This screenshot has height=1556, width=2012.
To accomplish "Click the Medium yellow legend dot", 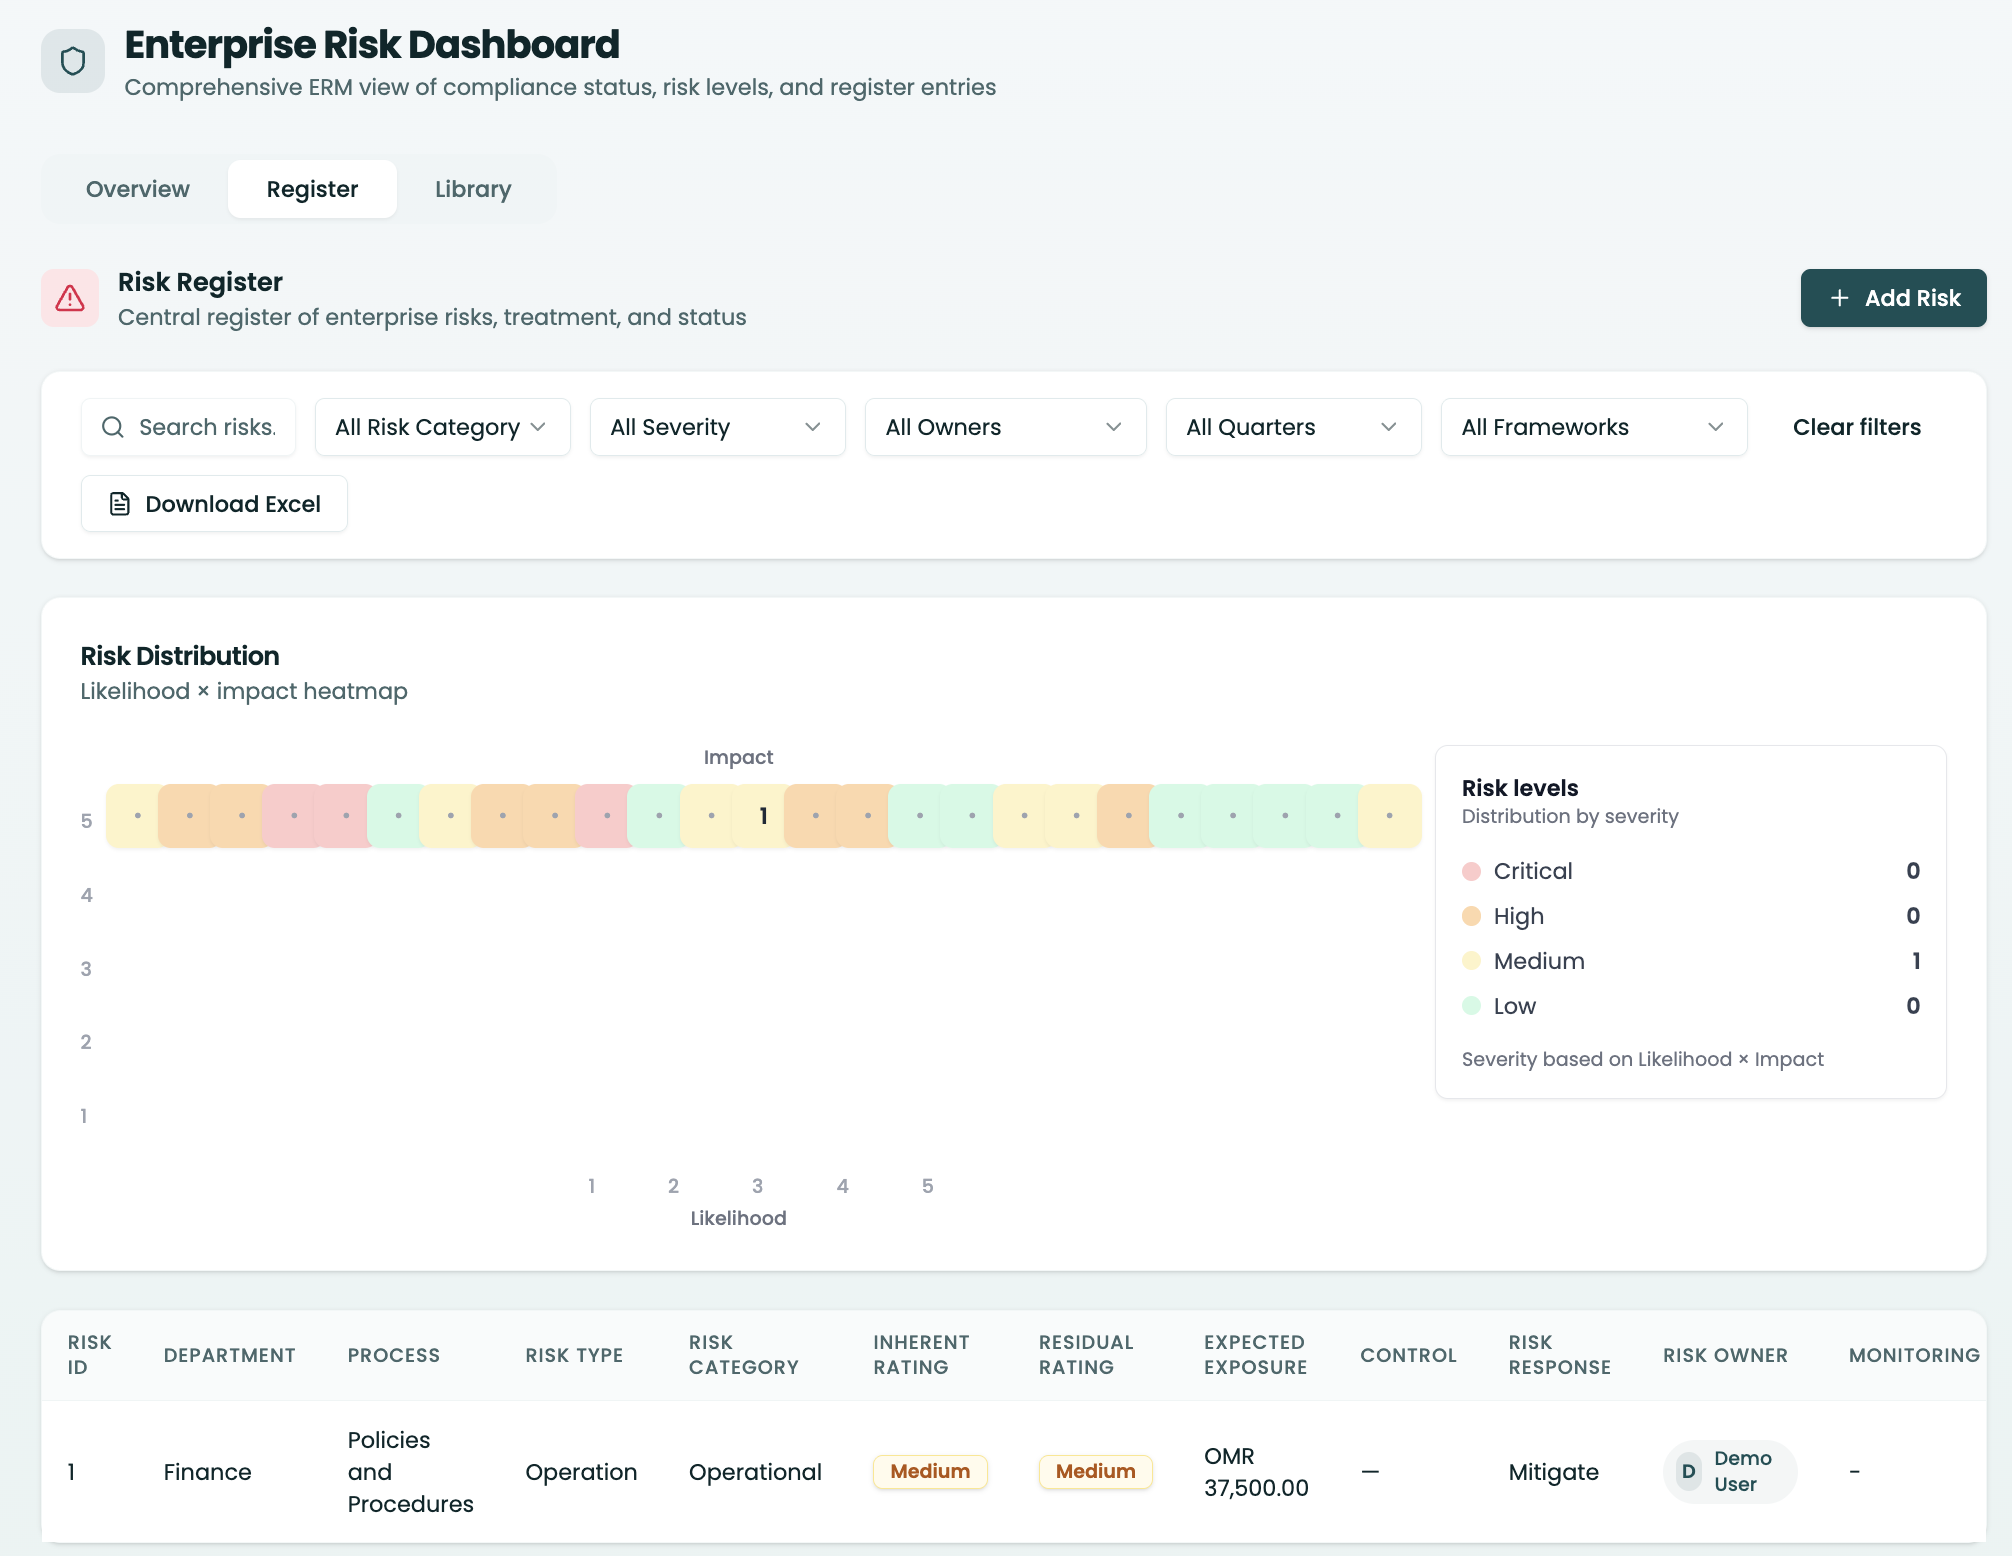I will [x=1471, y=961].
